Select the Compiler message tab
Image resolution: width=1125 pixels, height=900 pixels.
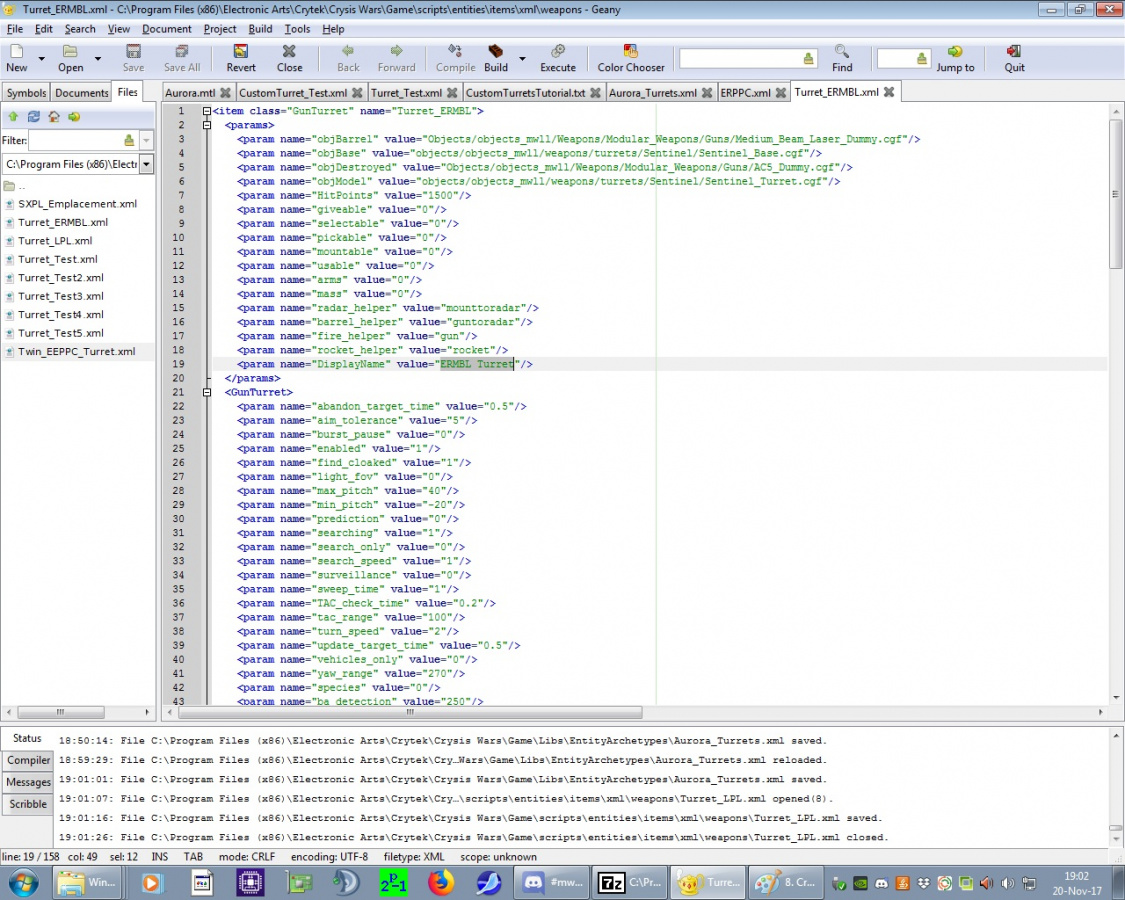click(x=28, y=761)
